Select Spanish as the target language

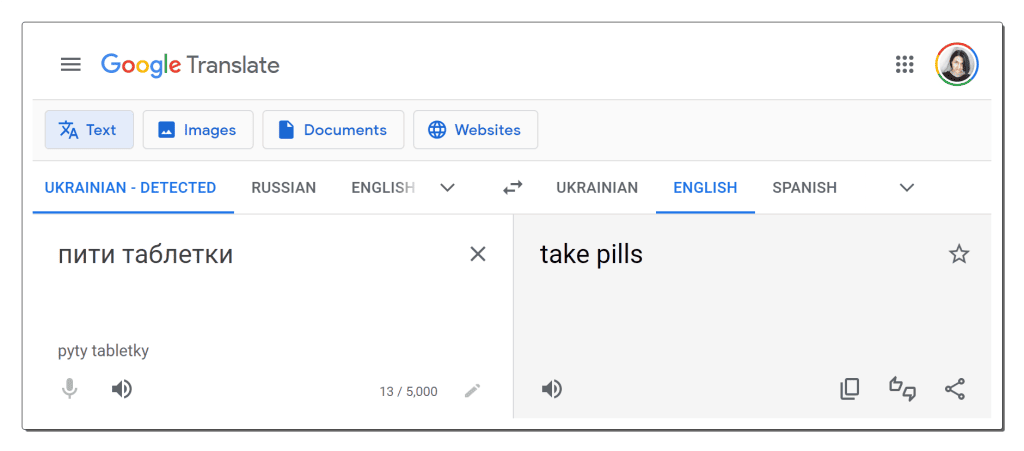[x=805, y=188]
